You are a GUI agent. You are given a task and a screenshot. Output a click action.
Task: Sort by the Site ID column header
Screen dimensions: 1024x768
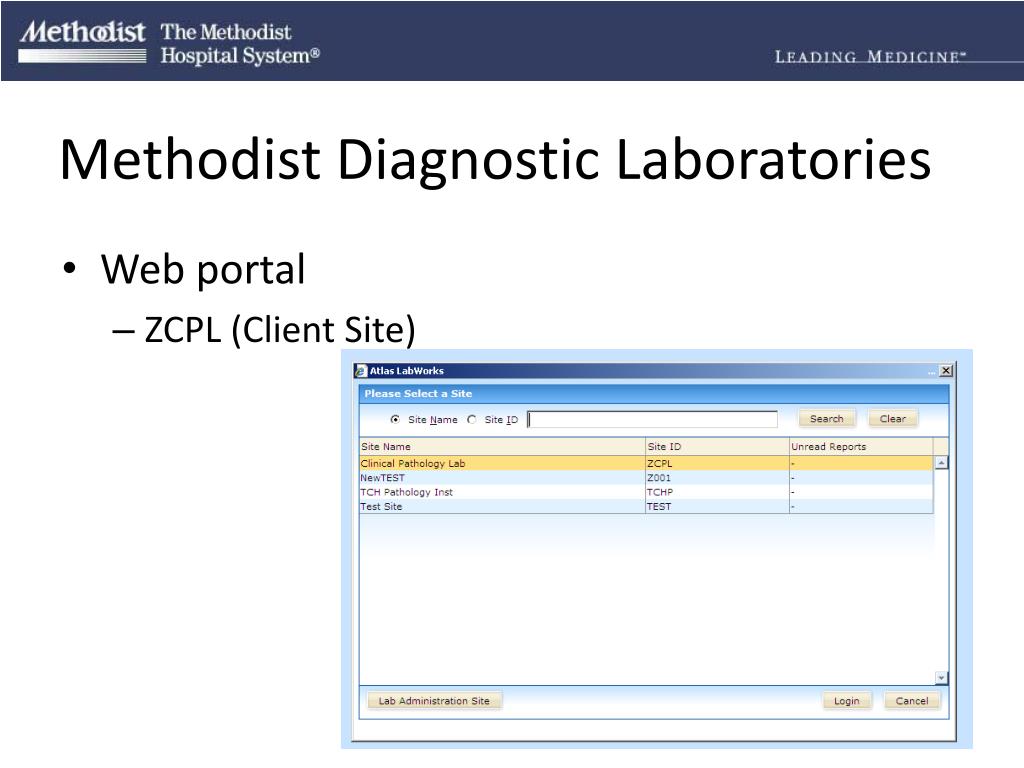click(x=717, y=447)
